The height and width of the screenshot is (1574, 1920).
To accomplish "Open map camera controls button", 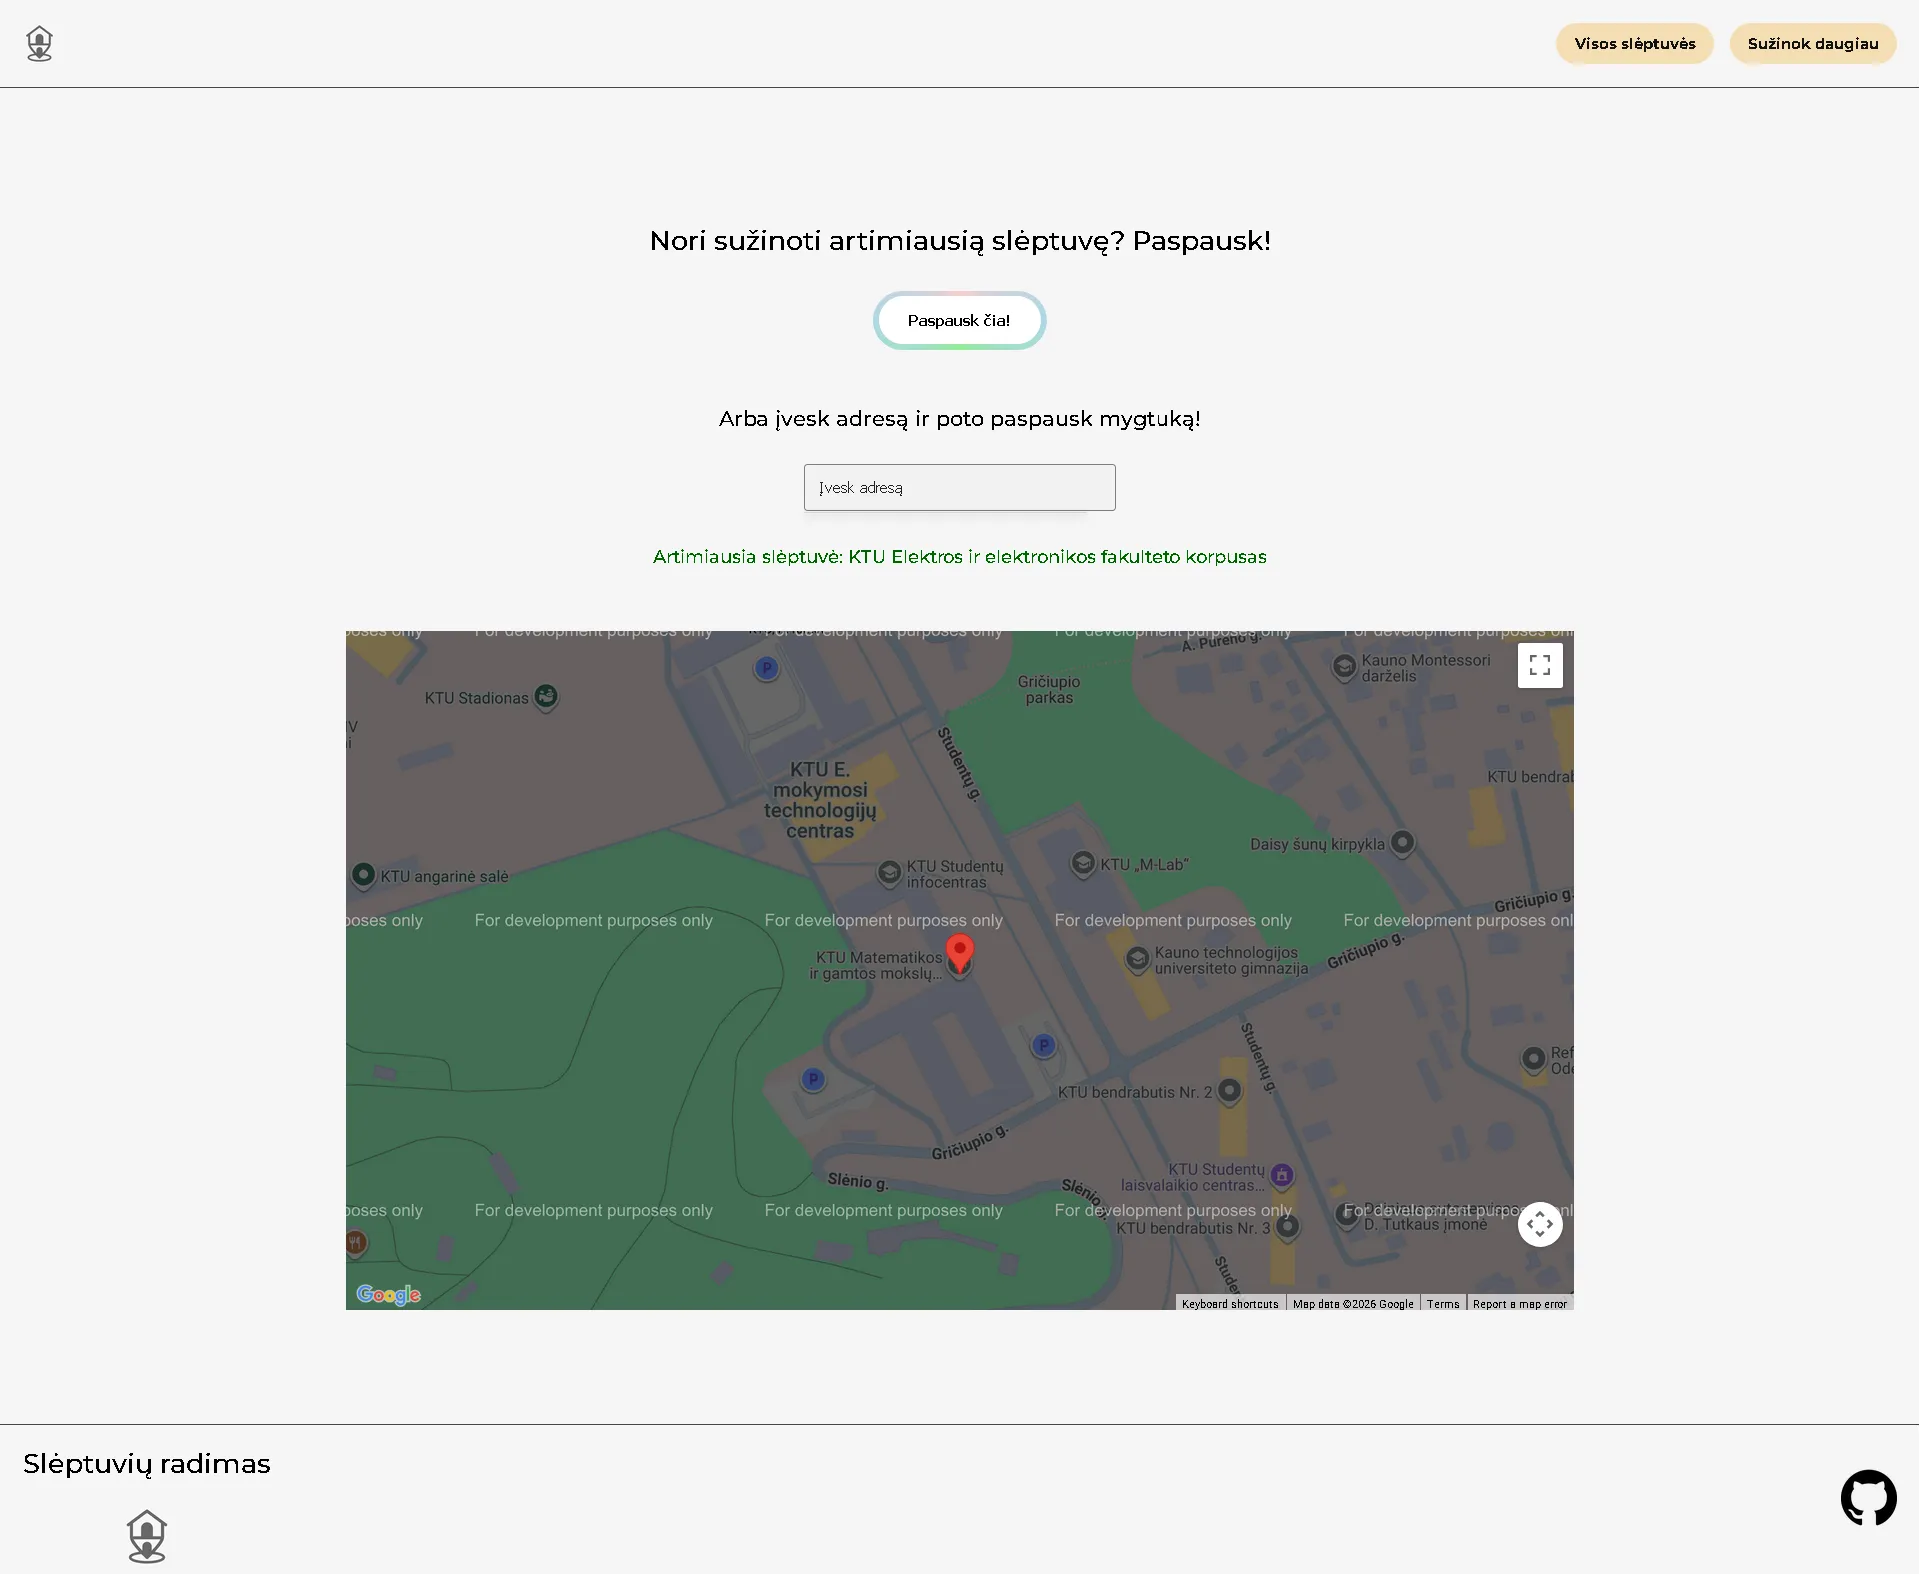I will click(1539, 1224).
